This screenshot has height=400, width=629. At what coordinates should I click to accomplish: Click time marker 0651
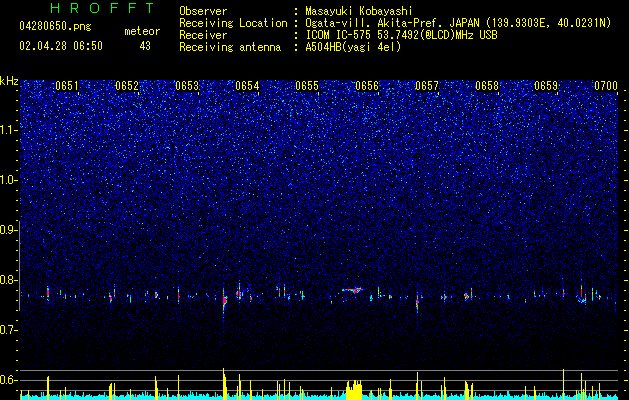[x=67, y=86]
